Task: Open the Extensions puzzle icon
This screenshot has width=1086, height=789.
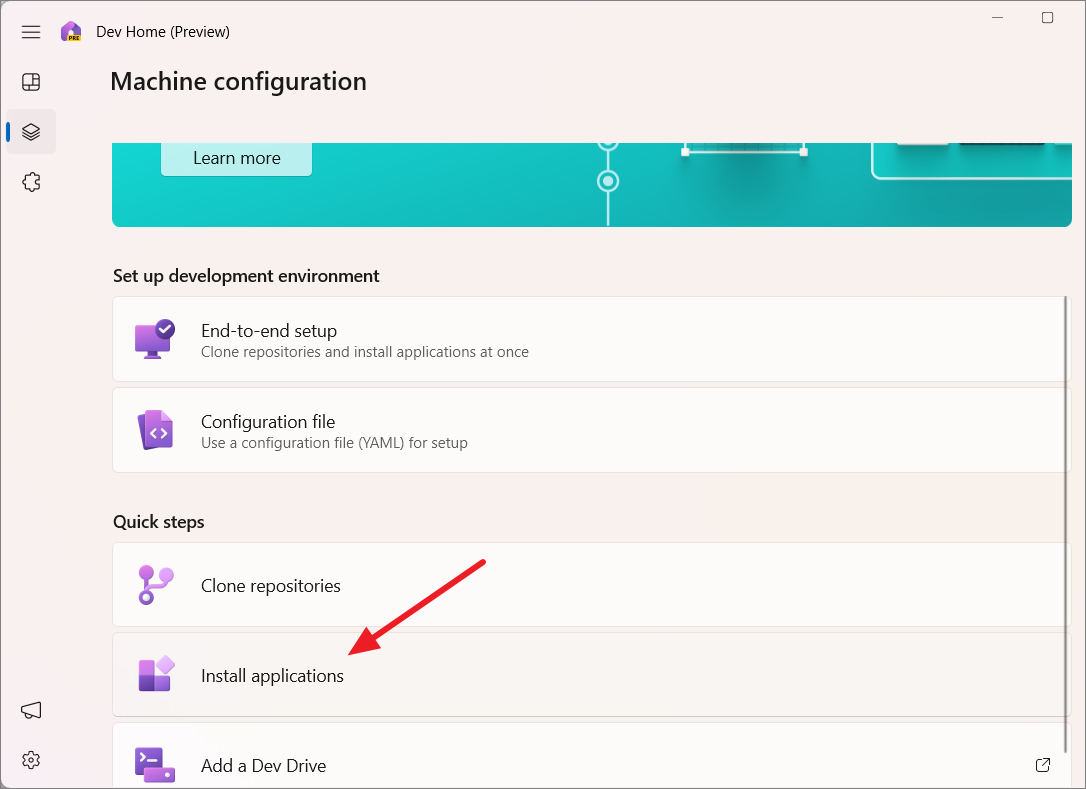Action: pos(31,182)
